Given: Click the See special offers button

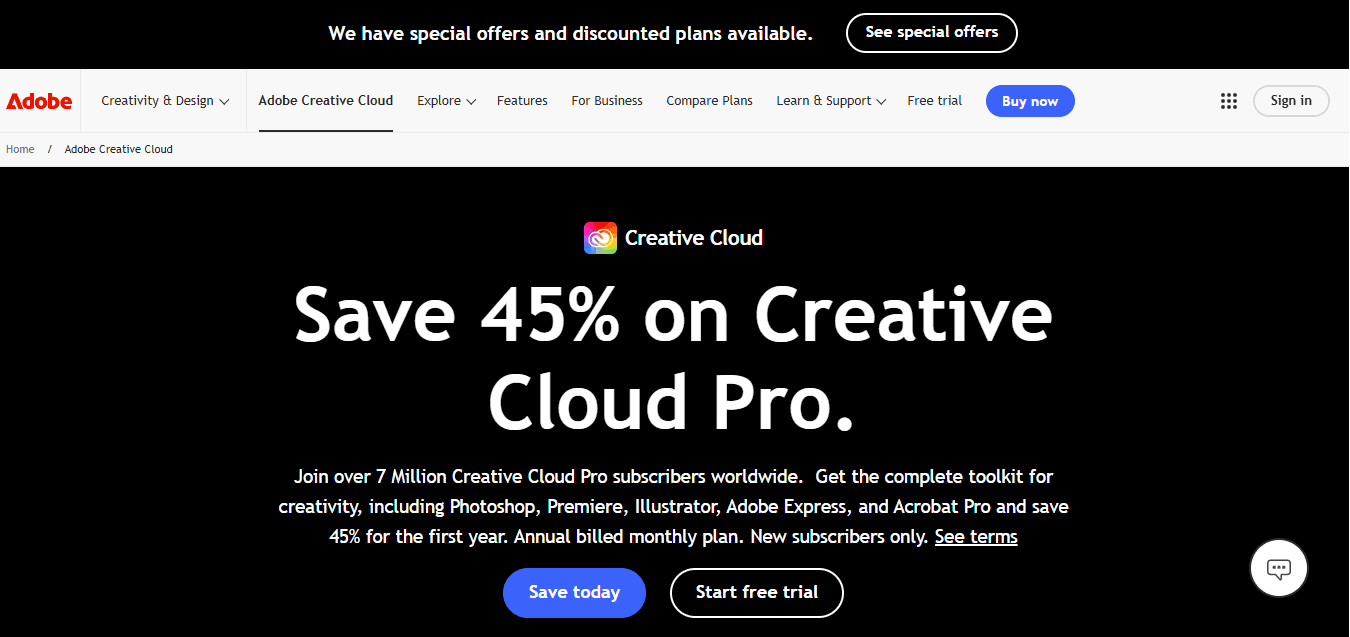Looking at the screenshot, I should click(931, 33).
